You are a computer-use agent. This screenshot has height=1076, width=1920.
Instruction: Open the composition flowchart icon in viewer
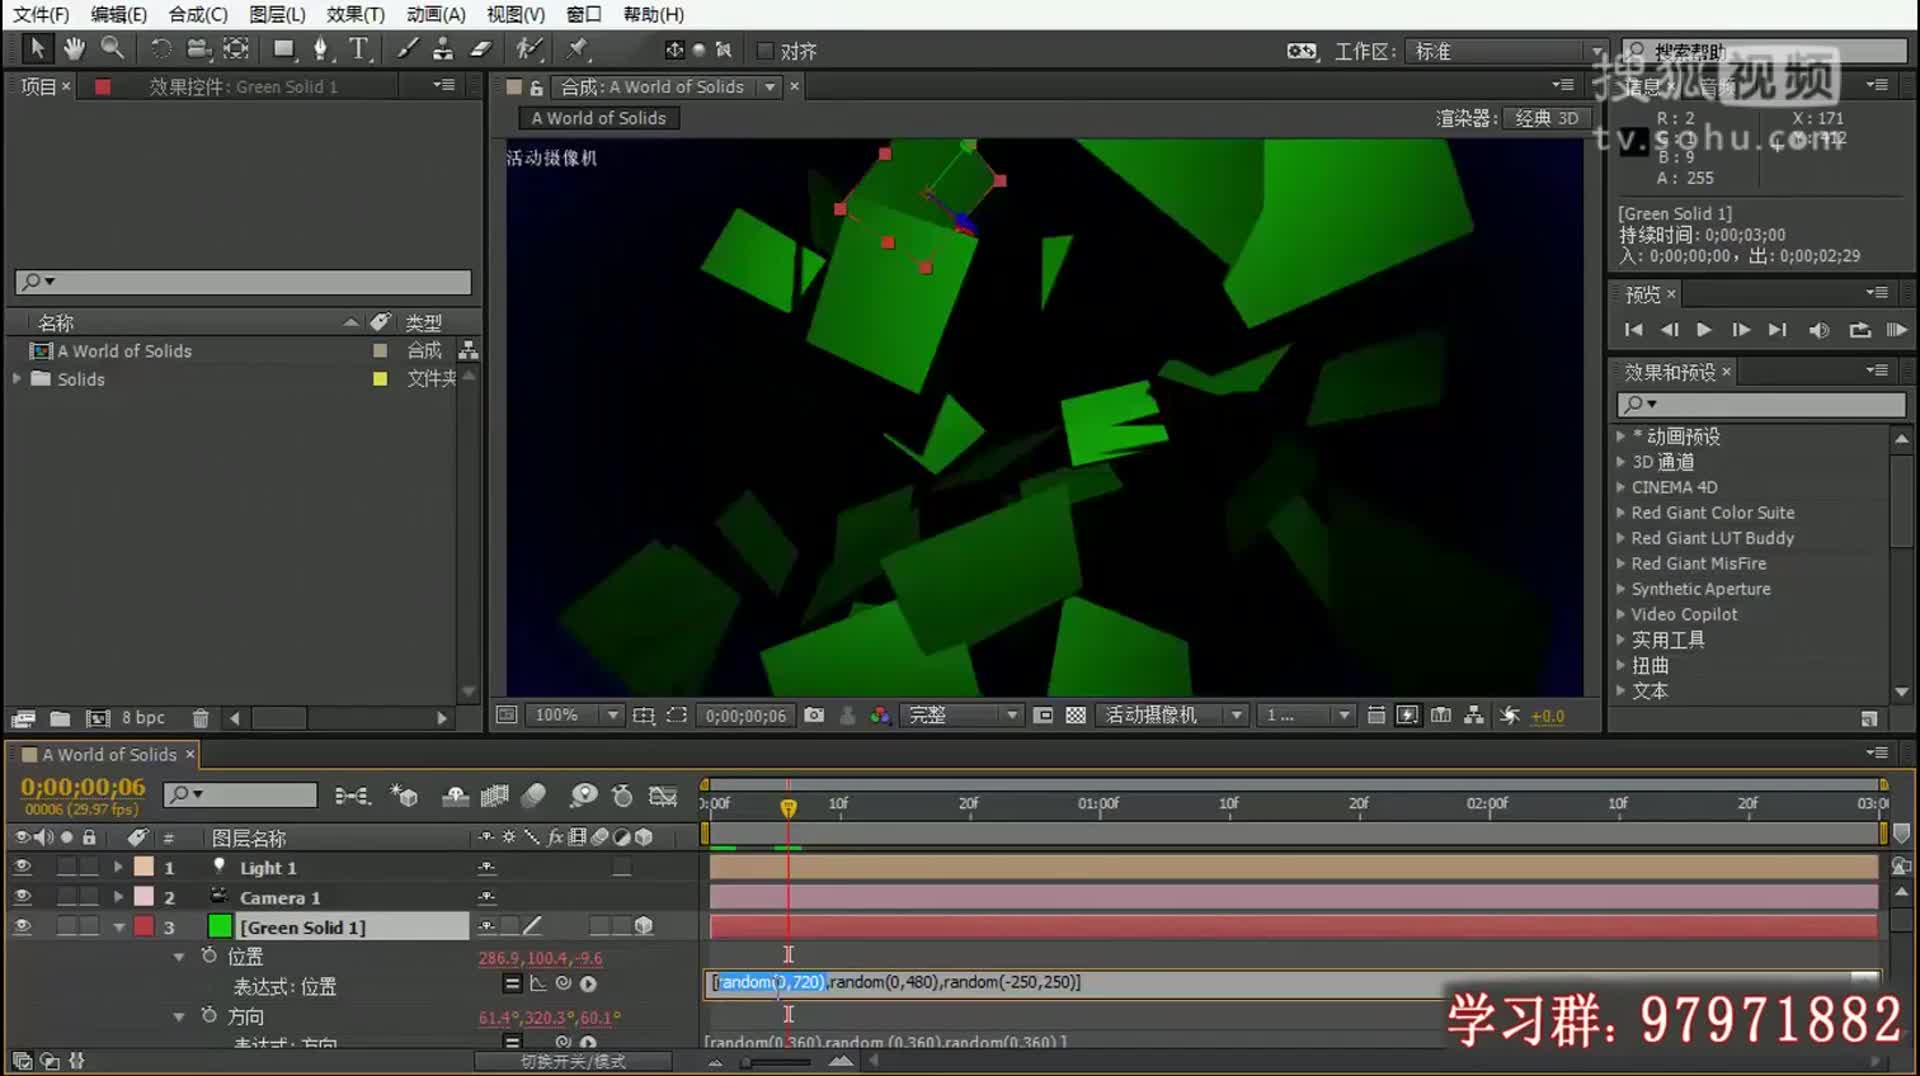1474,715
